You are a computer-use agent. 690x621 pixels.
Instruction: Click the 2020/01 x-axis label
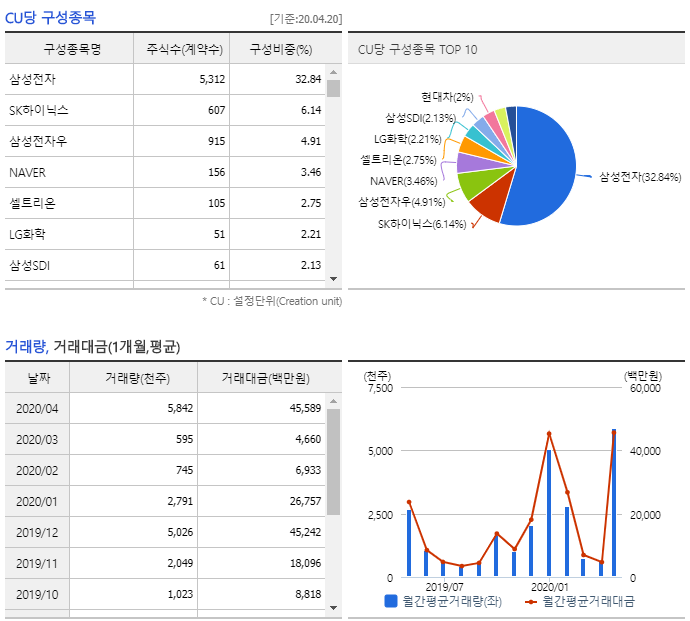tap(549, 587)
